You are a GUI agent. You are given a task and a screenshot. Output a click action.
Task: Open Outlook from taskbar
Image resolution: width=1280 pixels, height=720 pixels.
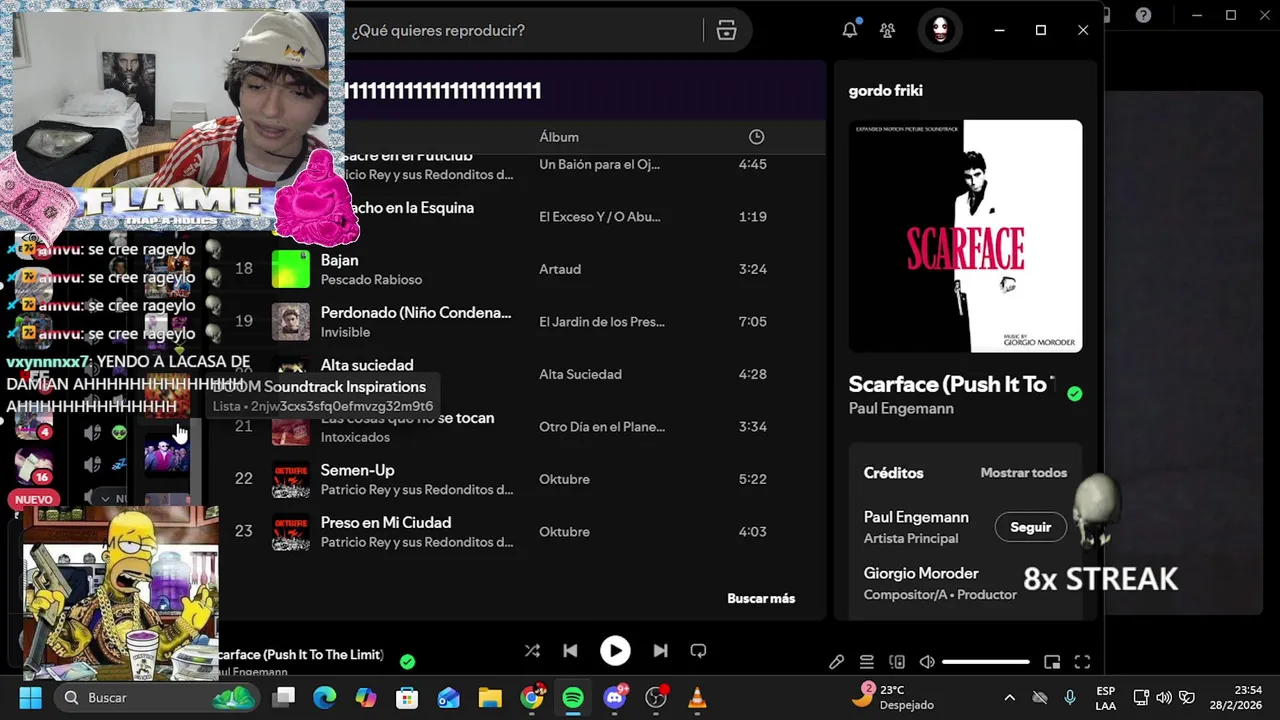(448, 697)
